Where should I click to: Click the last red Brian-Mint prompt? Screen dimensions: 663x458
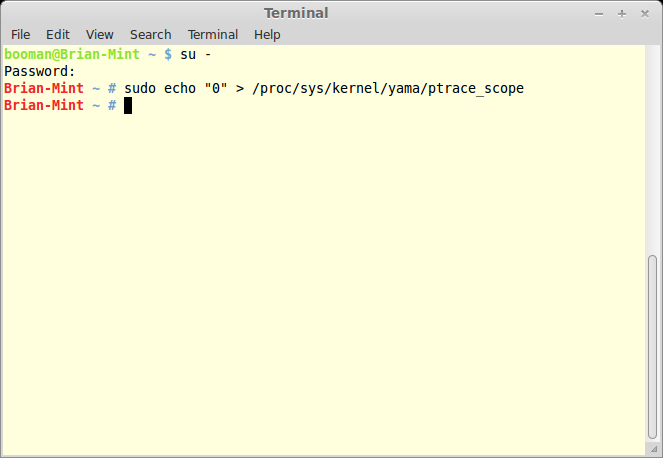tap(44, 105)
